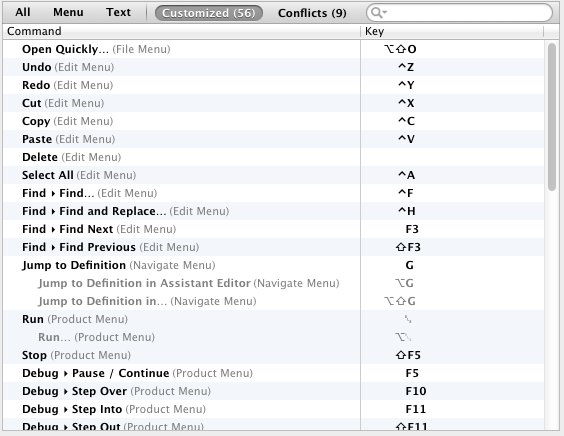
Task: Show the All key bindings filter
Action: pos(22,12)
